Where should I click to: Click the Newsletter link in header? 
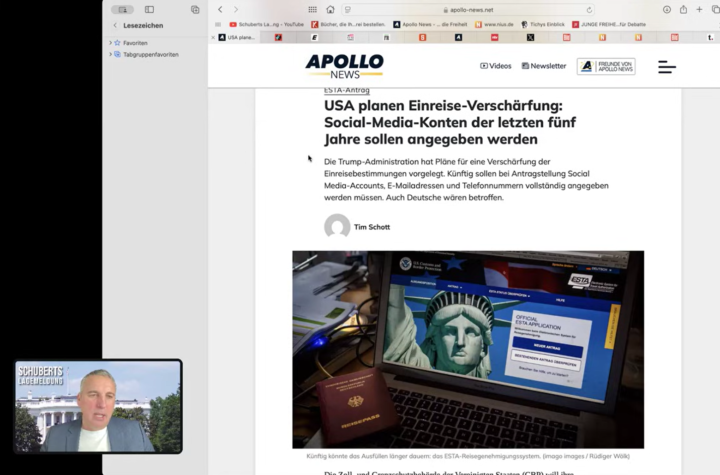click(x=543, y=66)
